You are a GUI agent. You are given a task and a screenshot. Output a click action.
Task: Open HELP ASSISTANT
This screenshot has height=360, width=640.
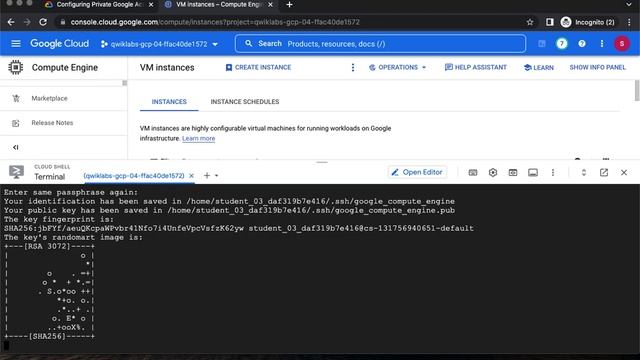[x=476, y=67]
